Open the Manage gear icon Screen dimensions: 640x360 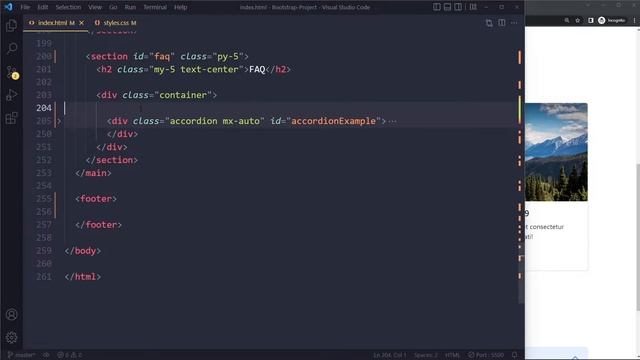coord(11,337)
